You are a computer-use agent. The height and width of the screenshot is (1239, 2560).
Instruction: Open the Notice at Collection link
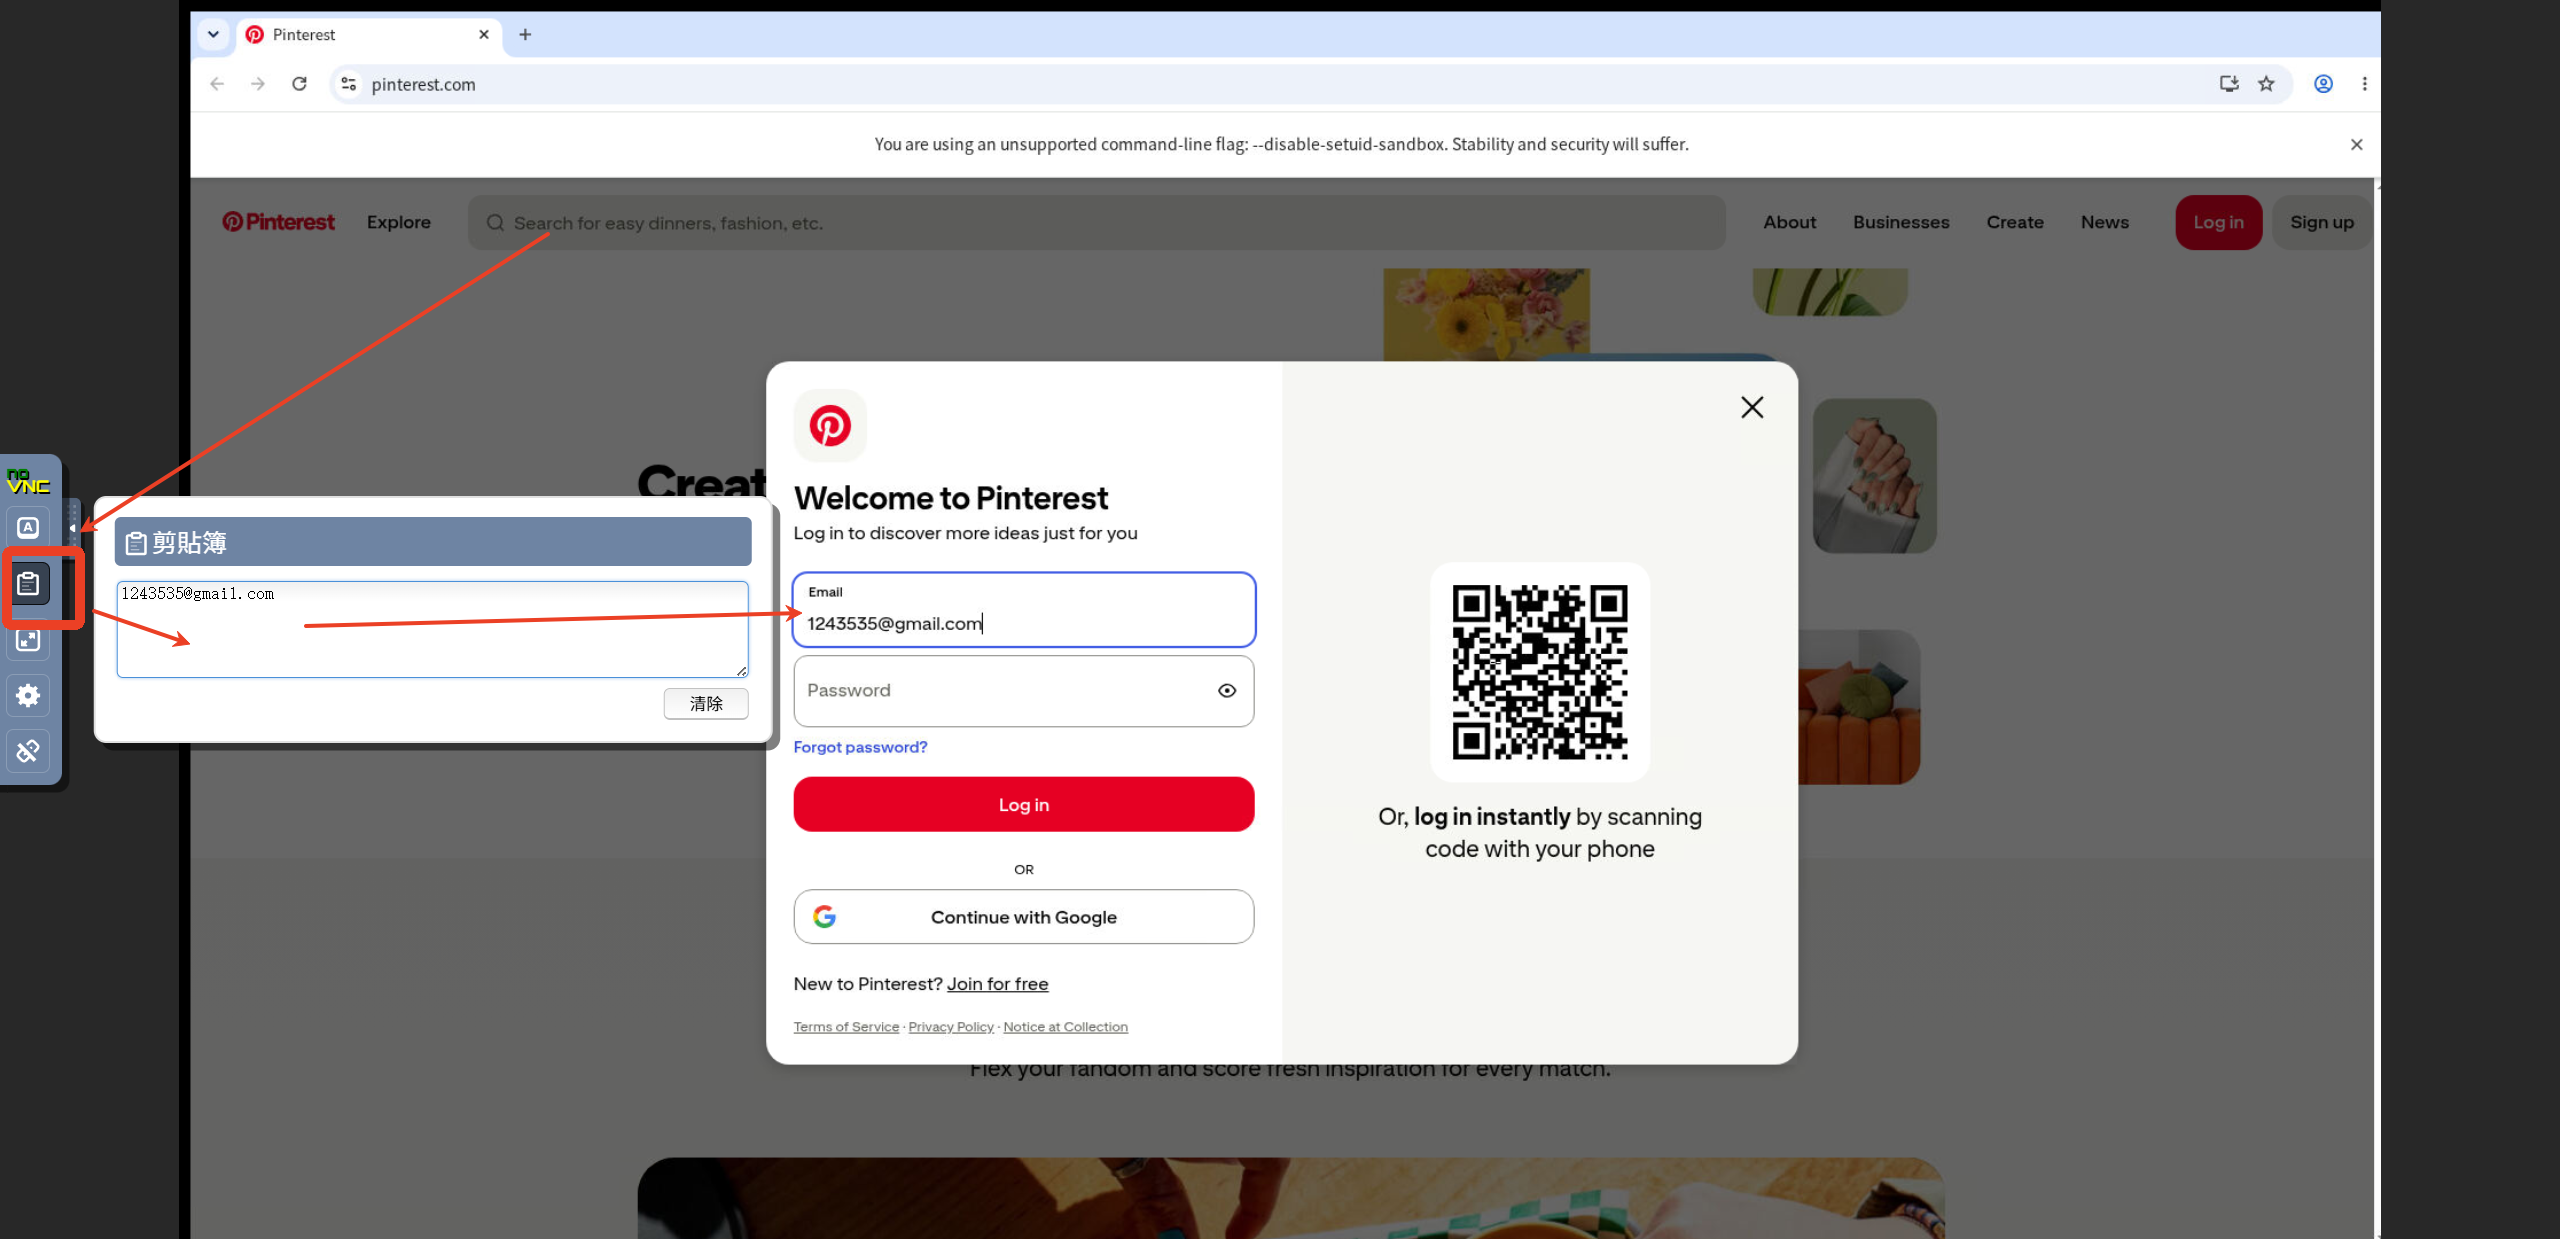pyautogui.click(x=1066, y=1027)
